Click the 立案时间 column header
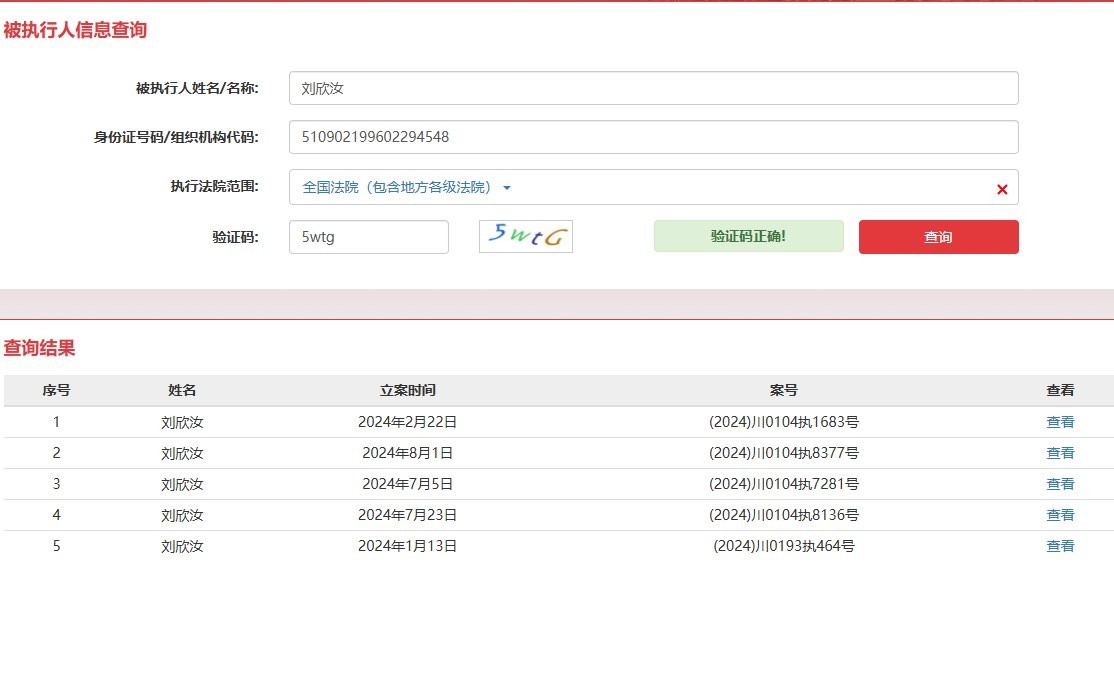The width and height of the screenshot is (1114, 683). (x=407, y=391)
